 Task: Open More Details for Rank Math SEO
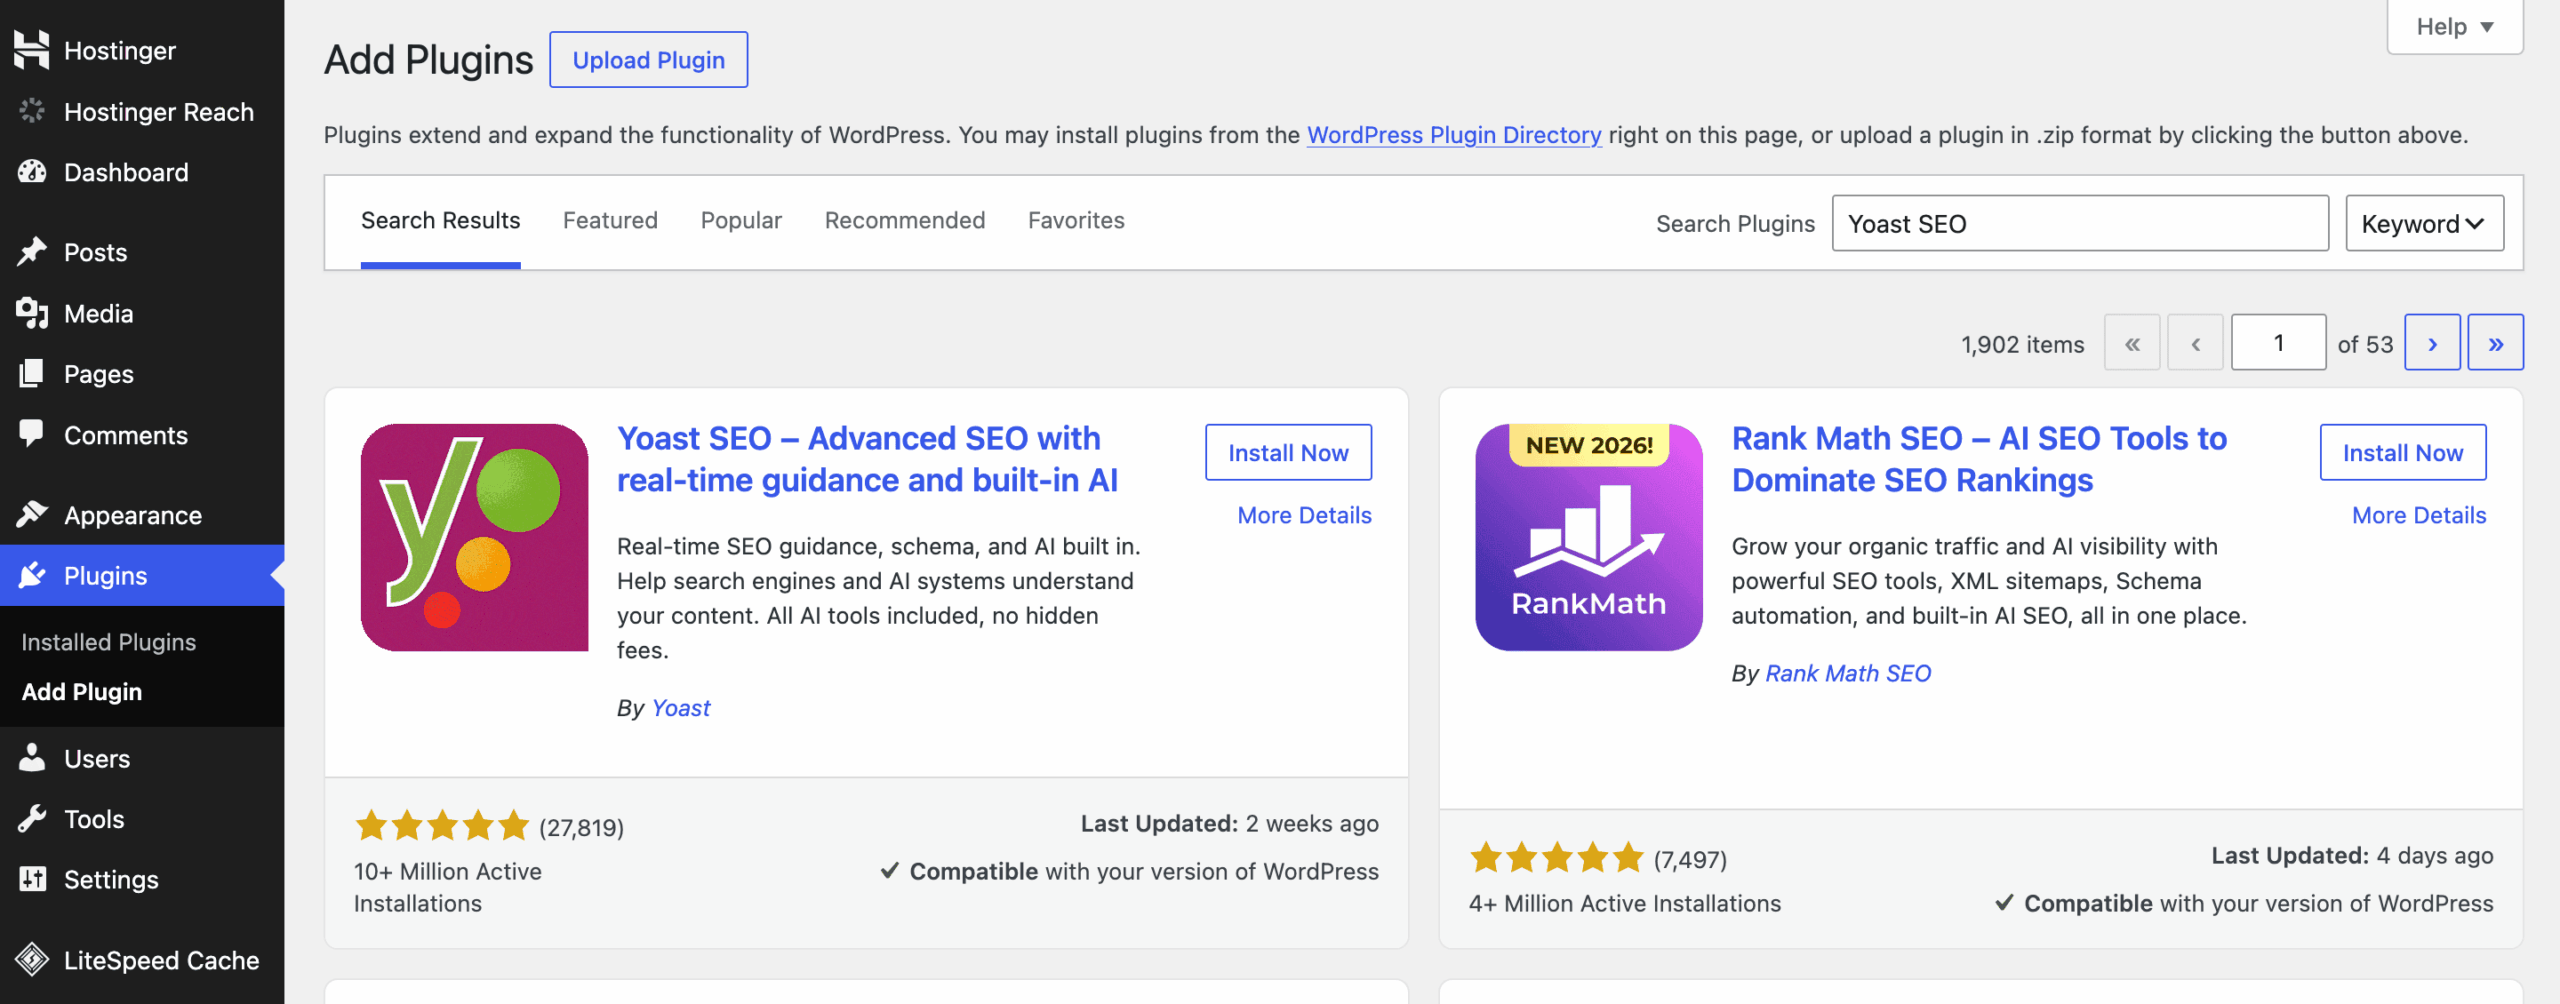pyautogui.click(x=2419, y=515)
